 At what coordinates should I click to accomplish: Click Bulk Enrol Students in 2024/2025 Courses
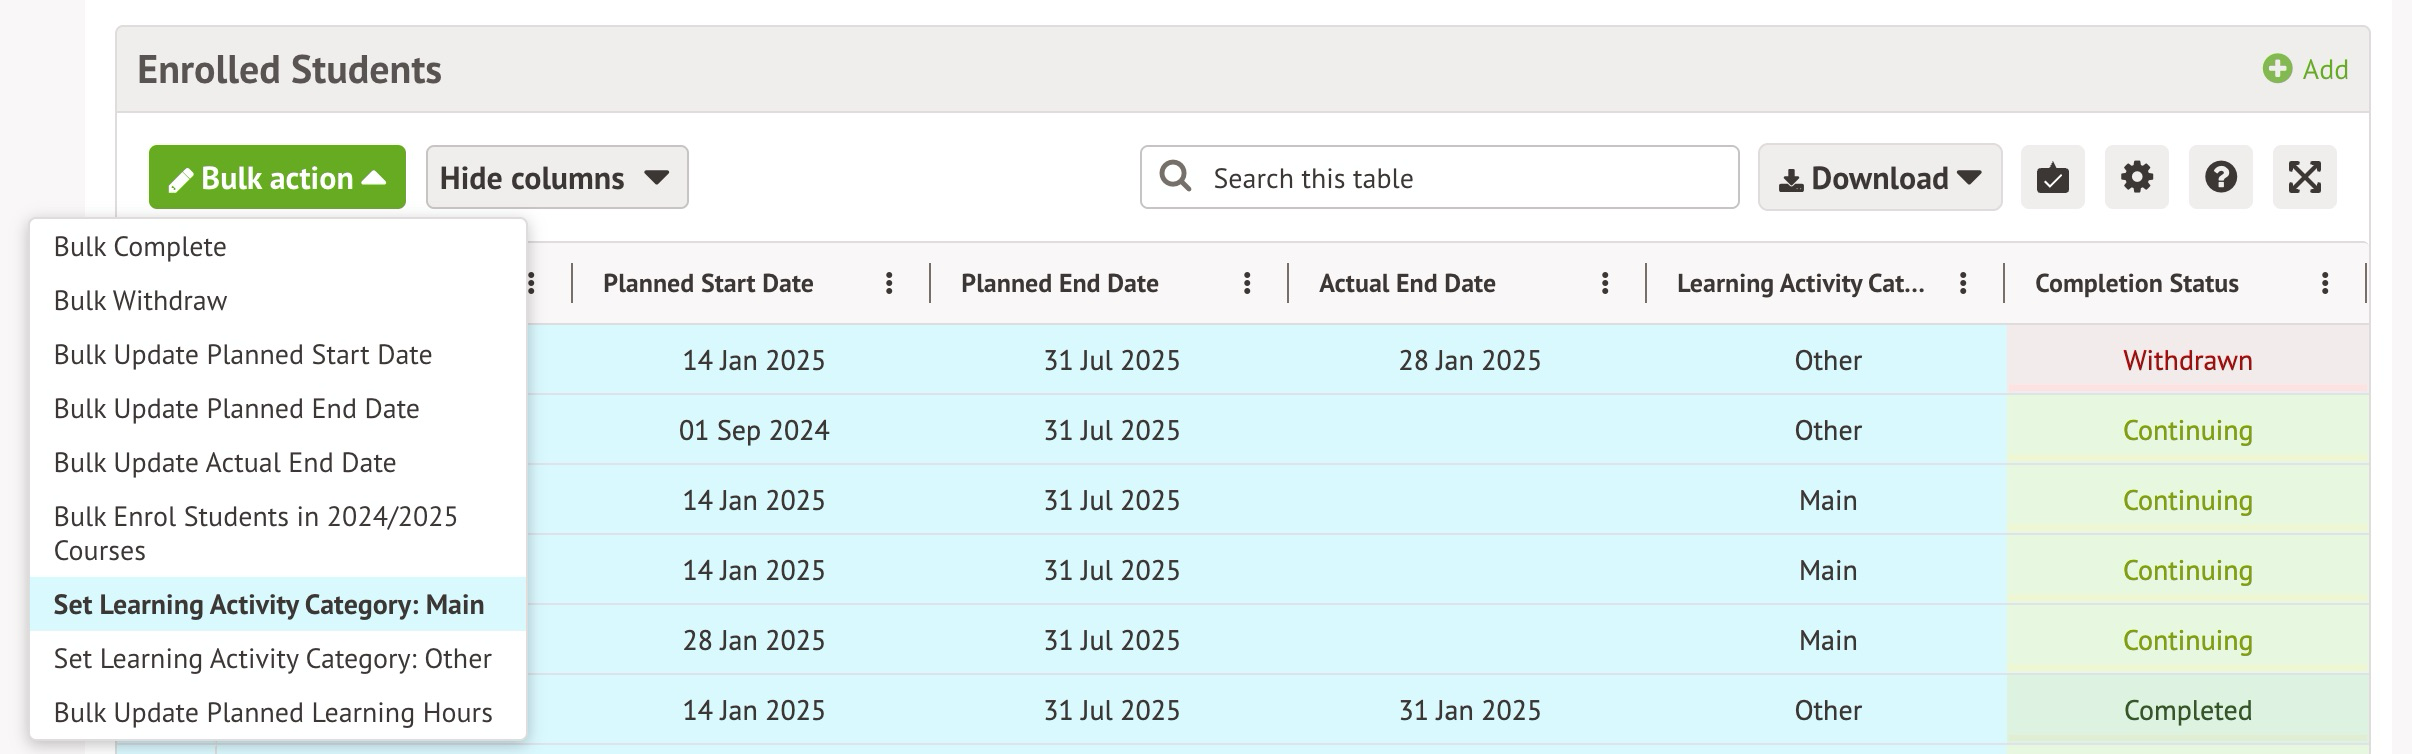[255, 533]
